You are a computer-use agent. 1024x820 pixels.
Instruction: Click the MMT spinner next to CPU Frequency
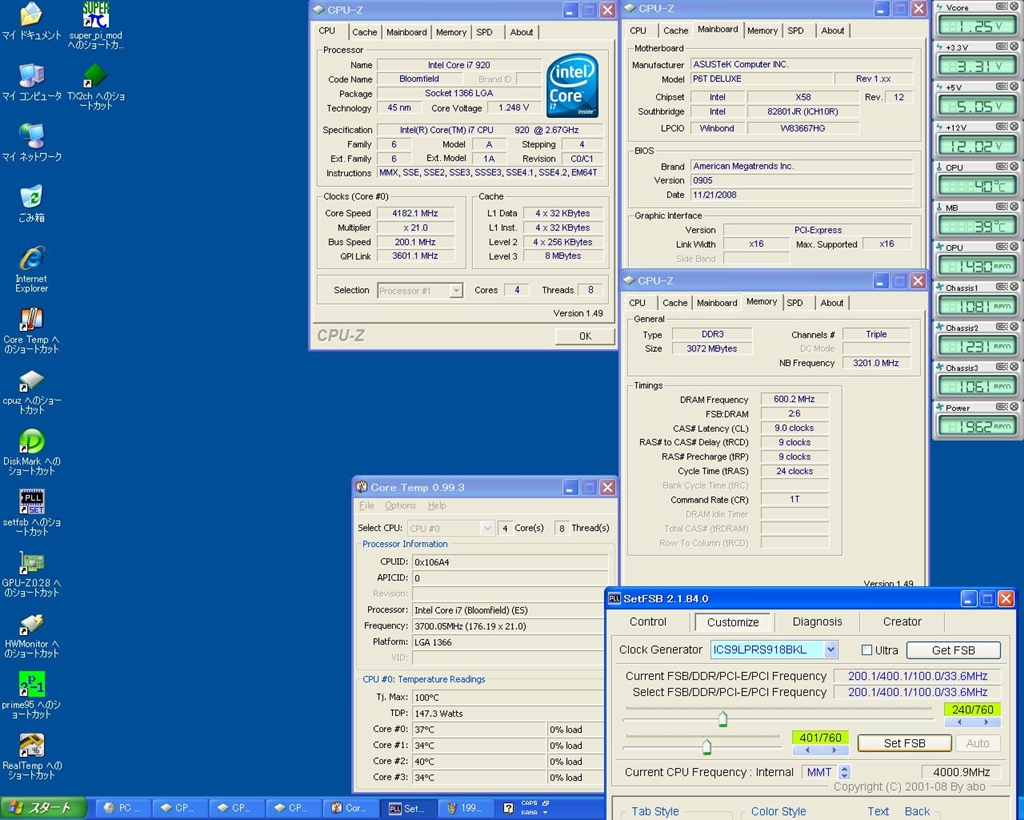pos(844,772)
